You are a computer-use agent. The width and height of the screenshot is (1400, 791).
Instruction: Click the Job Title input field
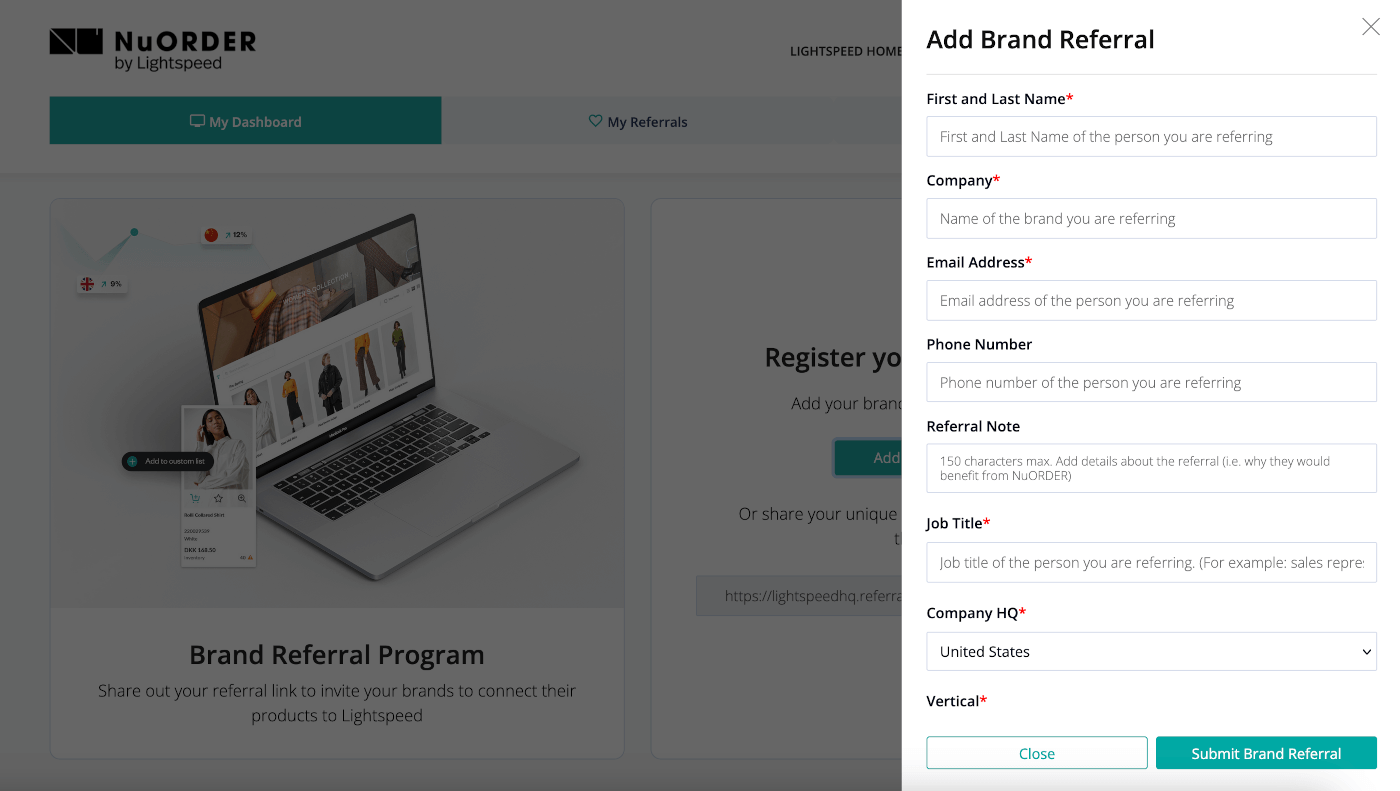[x=1151, y=562]
